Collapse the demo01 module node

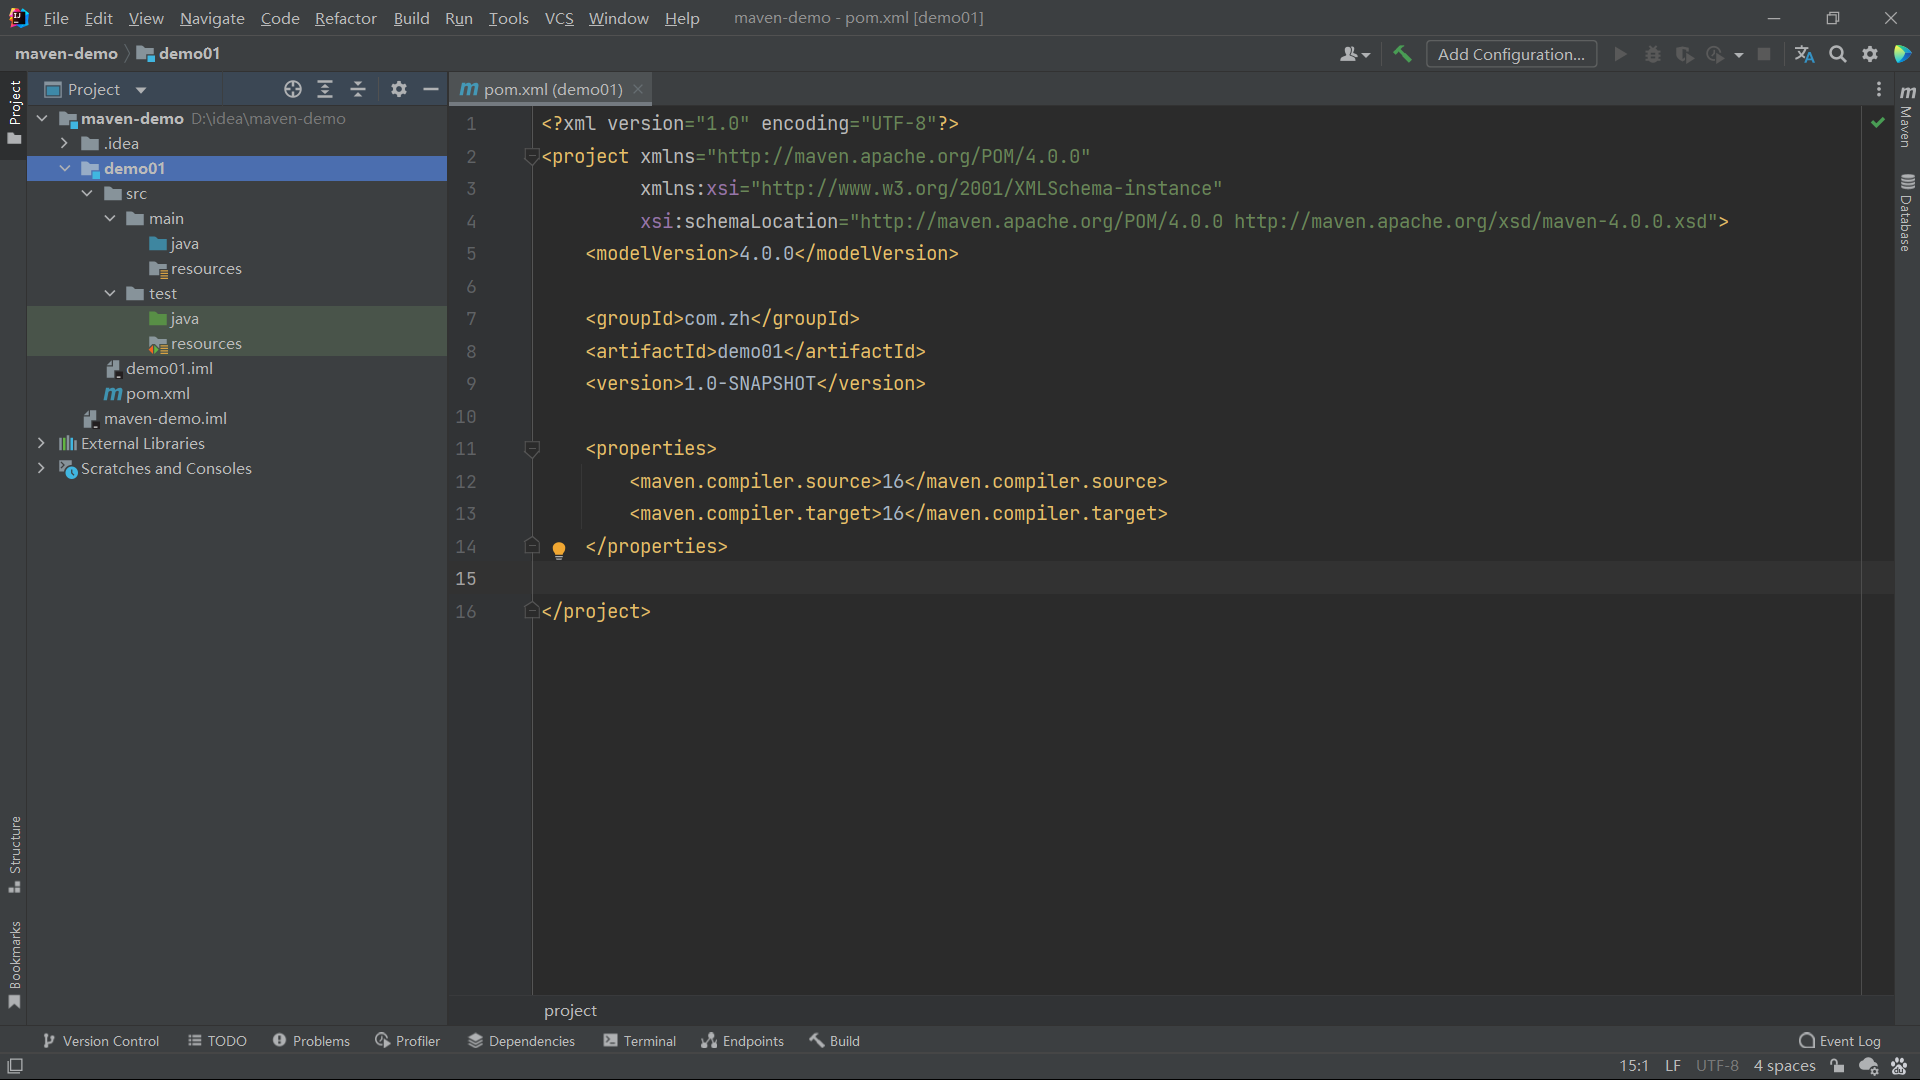(x=64, y=168)
